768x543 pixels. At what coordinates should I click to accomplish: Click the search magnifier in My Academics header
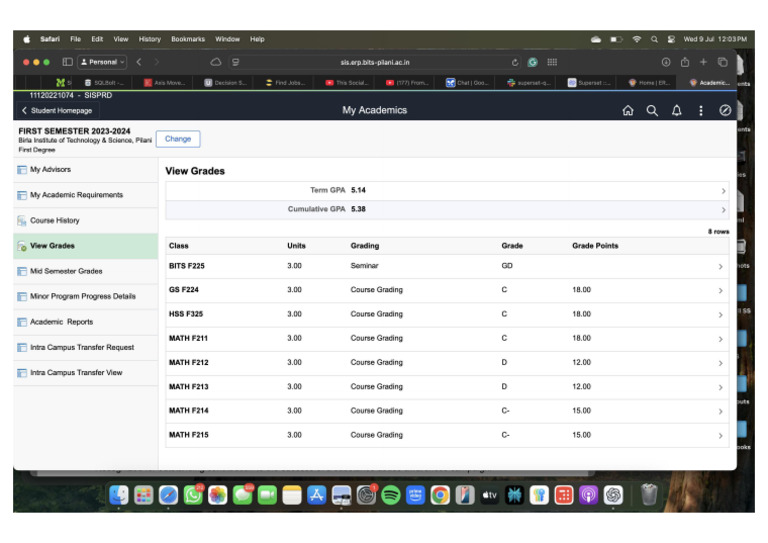click(652, 111)
